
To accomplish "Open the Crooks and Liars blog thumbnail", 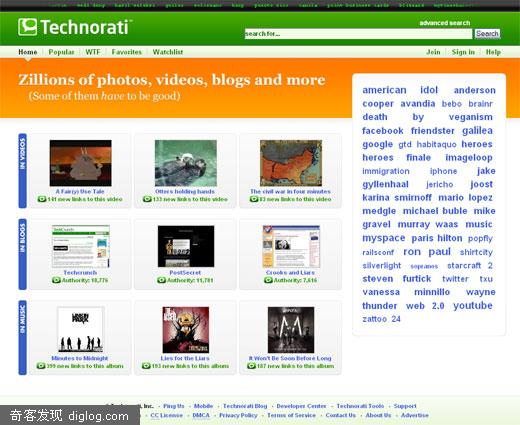I will pos(291,246).
